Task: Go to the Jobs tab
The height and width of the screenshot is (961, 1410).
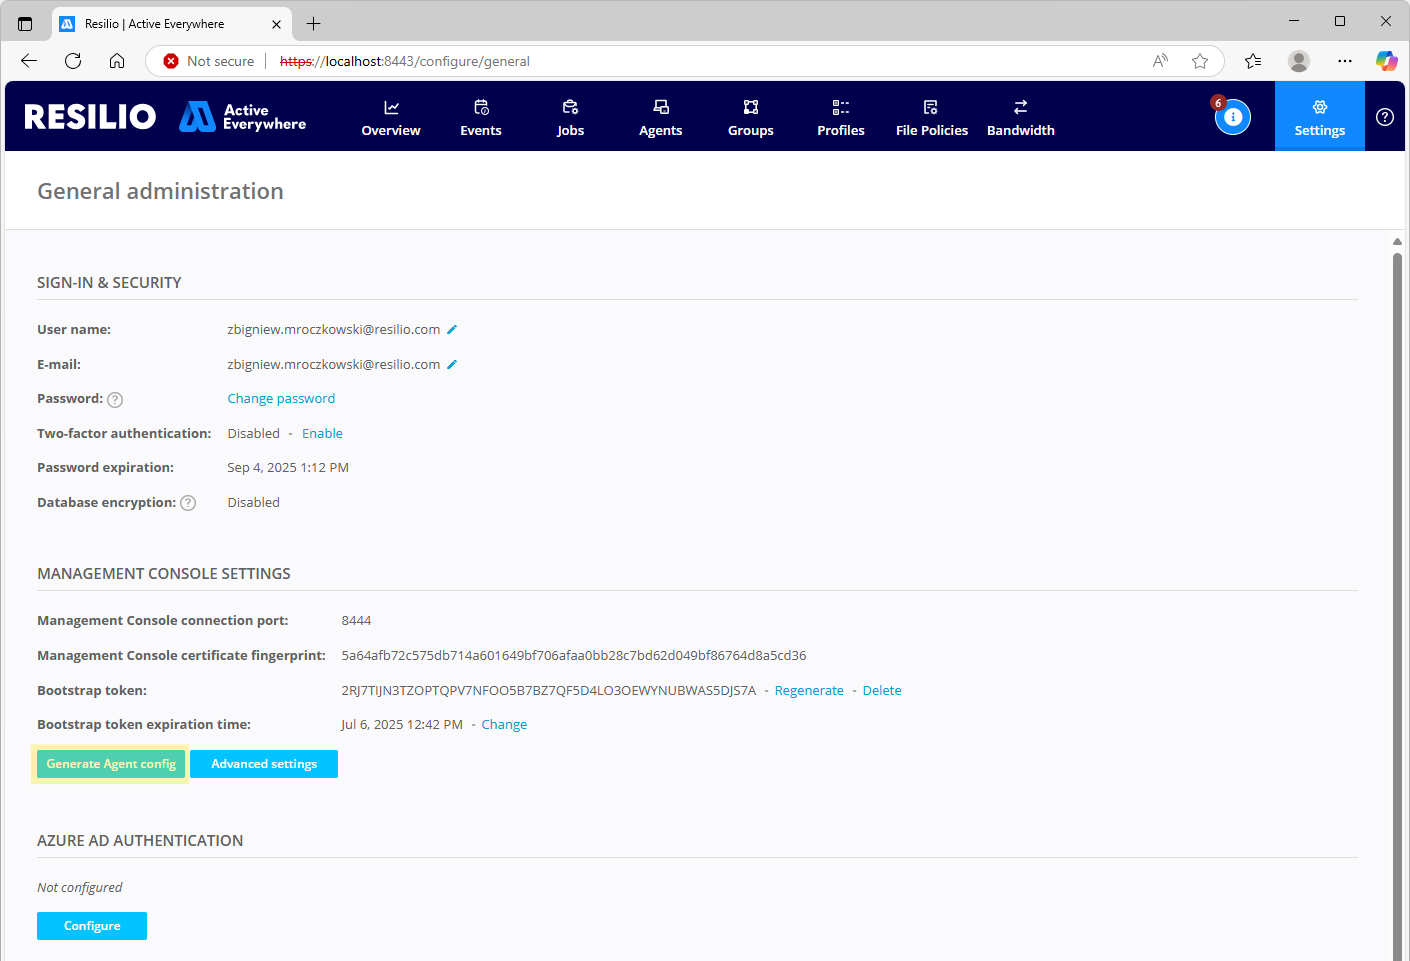Action: pyautogui.click(x=570, y=117)
